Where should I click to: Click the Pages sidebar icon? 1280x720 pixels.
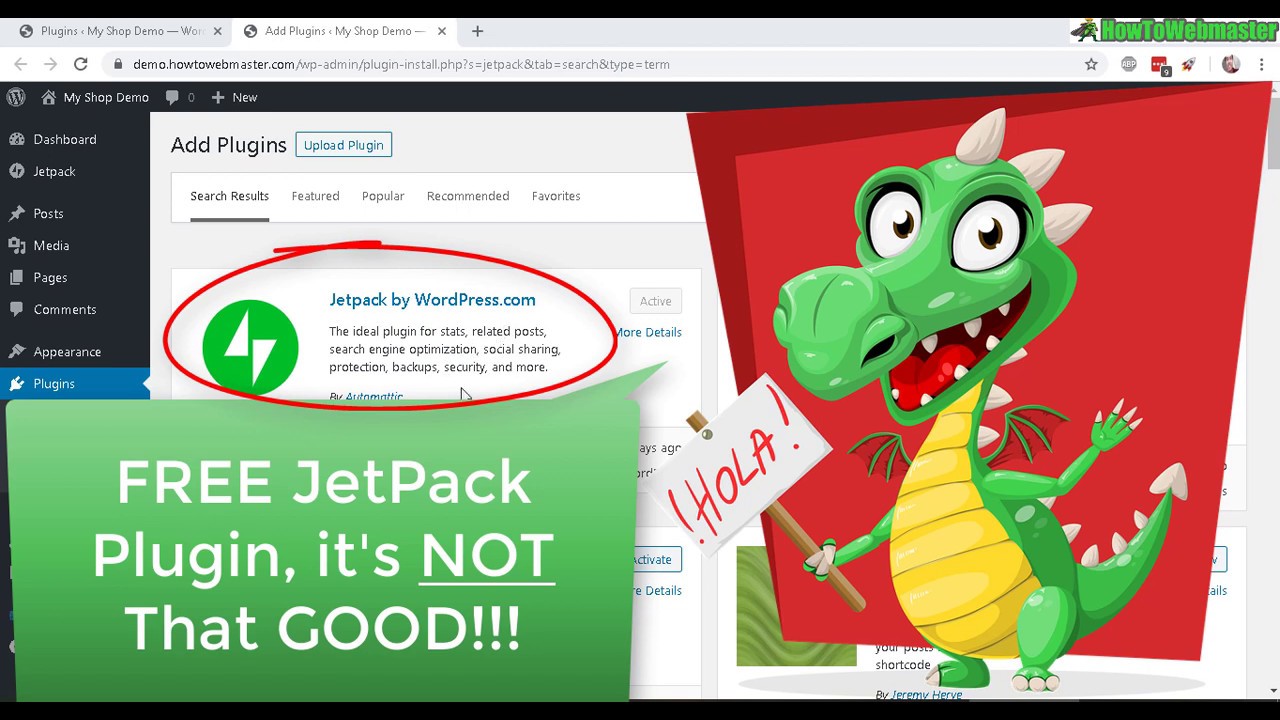click(16, 277)
